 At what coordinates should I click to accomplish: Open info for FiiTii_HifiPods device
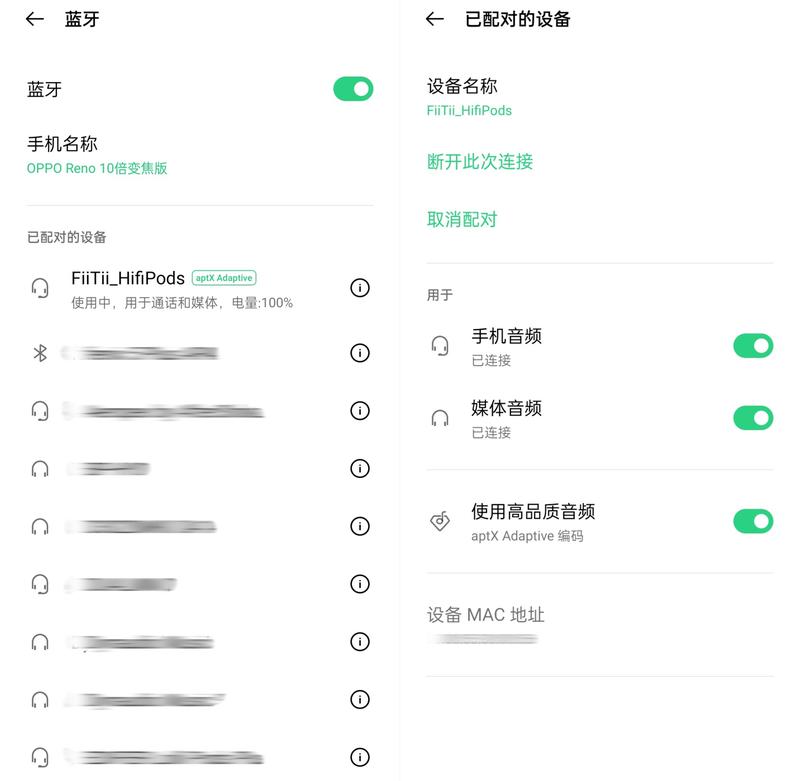click(360, 288)
